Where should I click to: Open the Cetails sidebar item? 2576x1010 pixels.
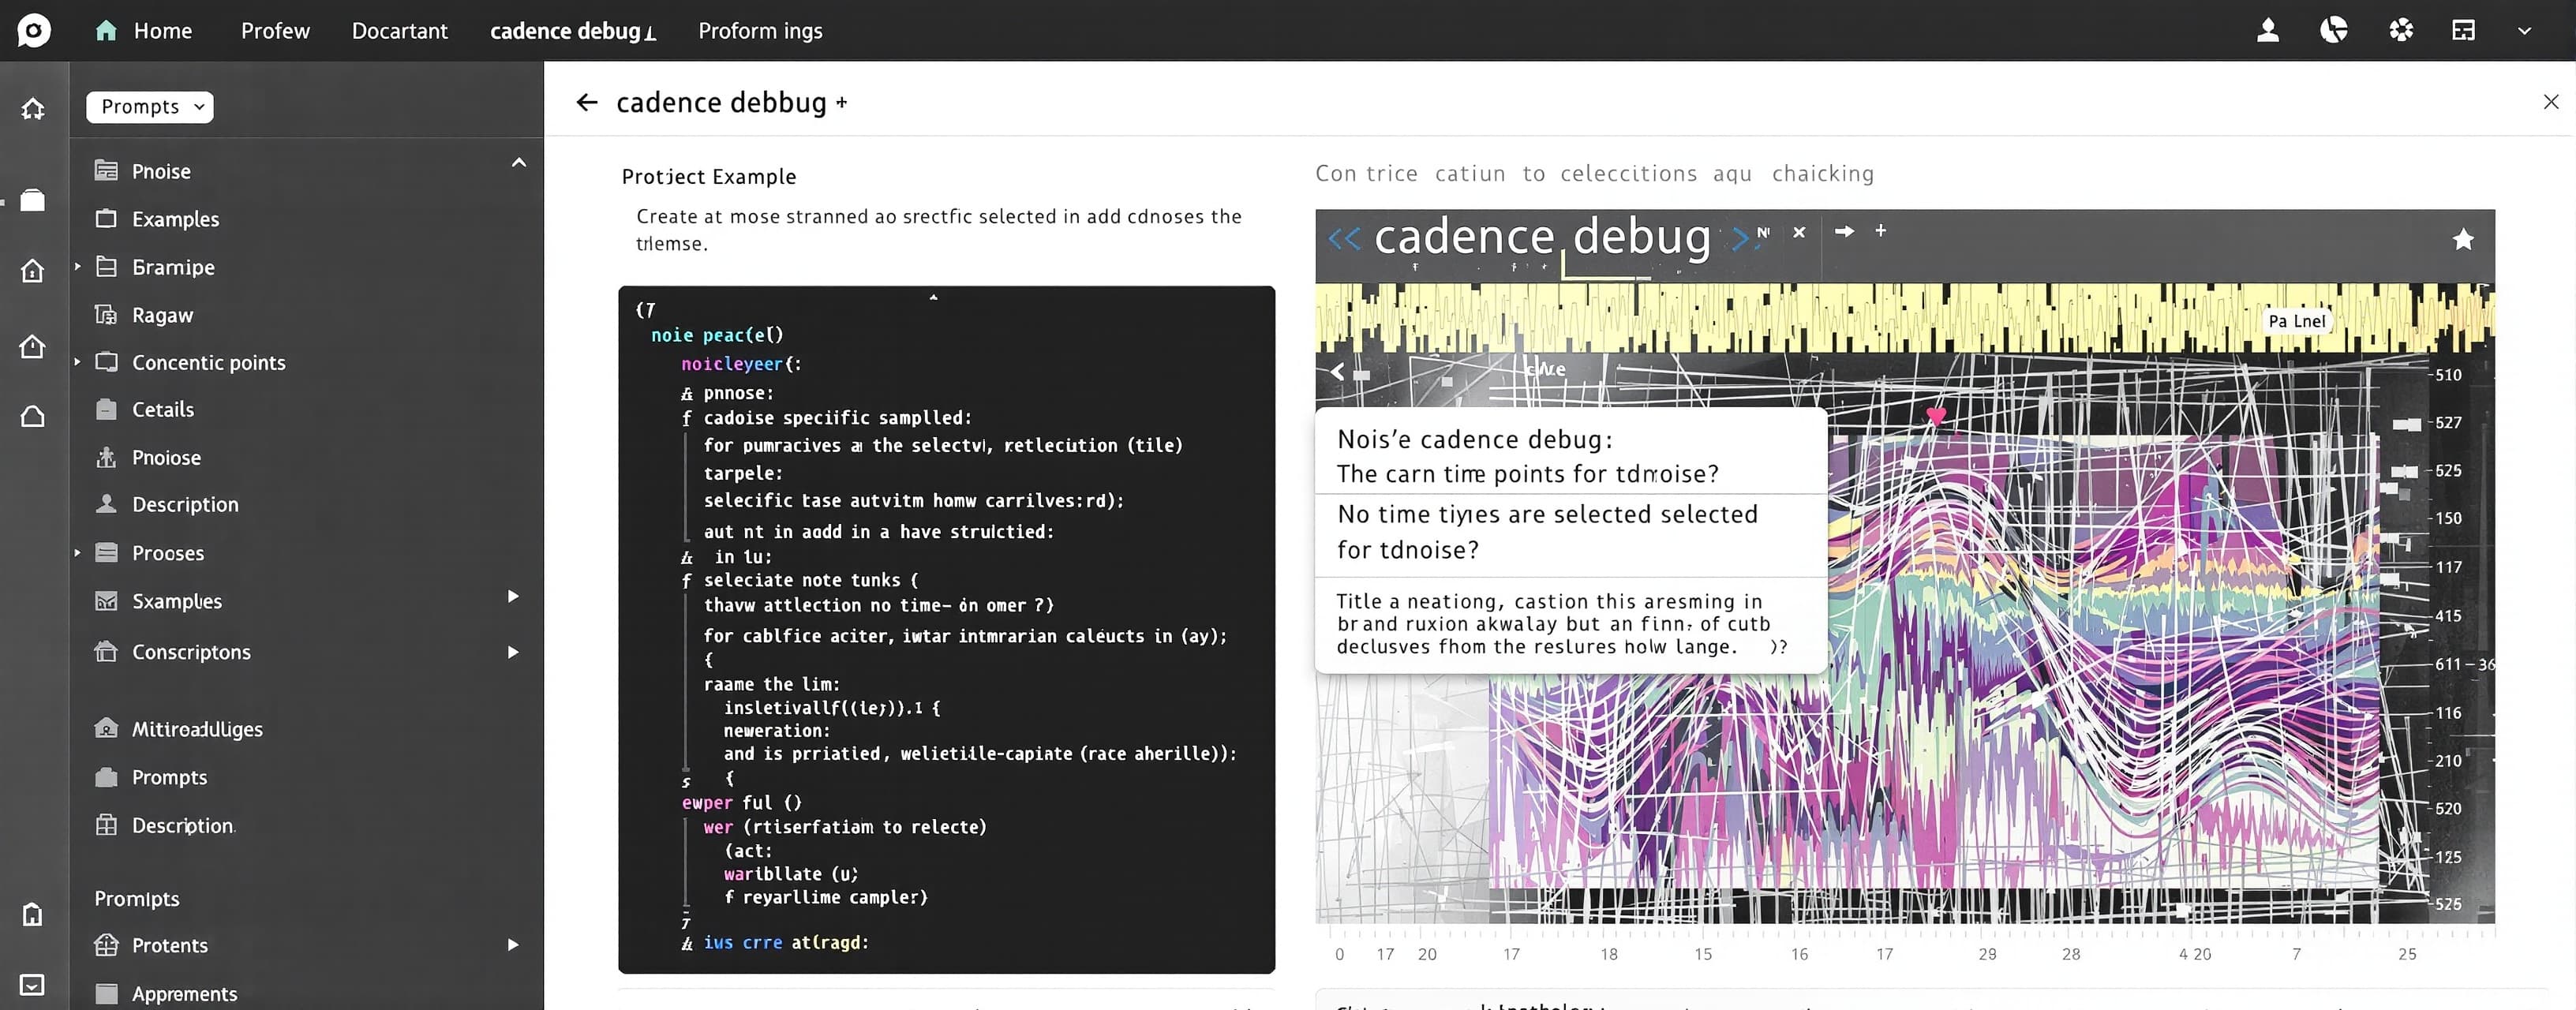[x=163, y=409]
